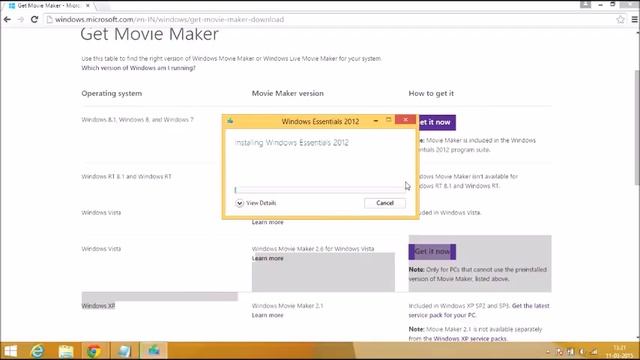Viewport: 640px width, 360px height.
Task: Expand View Details in the installer dialog
Action: coord(256,203)
